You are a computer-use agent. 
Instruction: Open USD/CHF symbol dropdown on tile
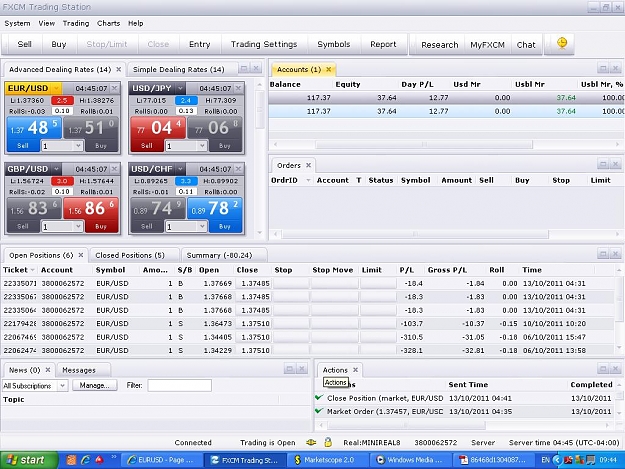pos(180,169)
